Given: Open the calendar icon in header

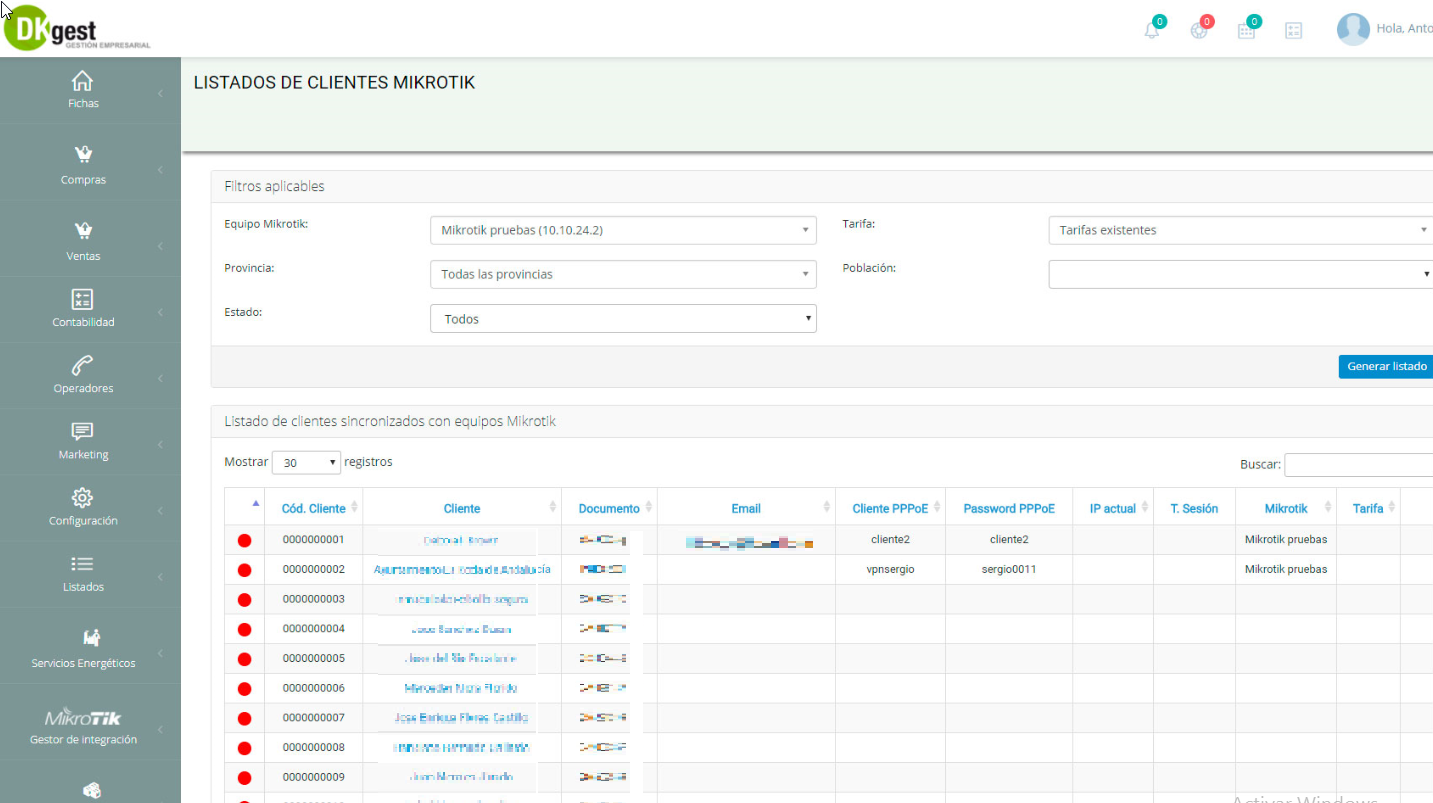Looking at the screenshot, I should pos(1246,30).
